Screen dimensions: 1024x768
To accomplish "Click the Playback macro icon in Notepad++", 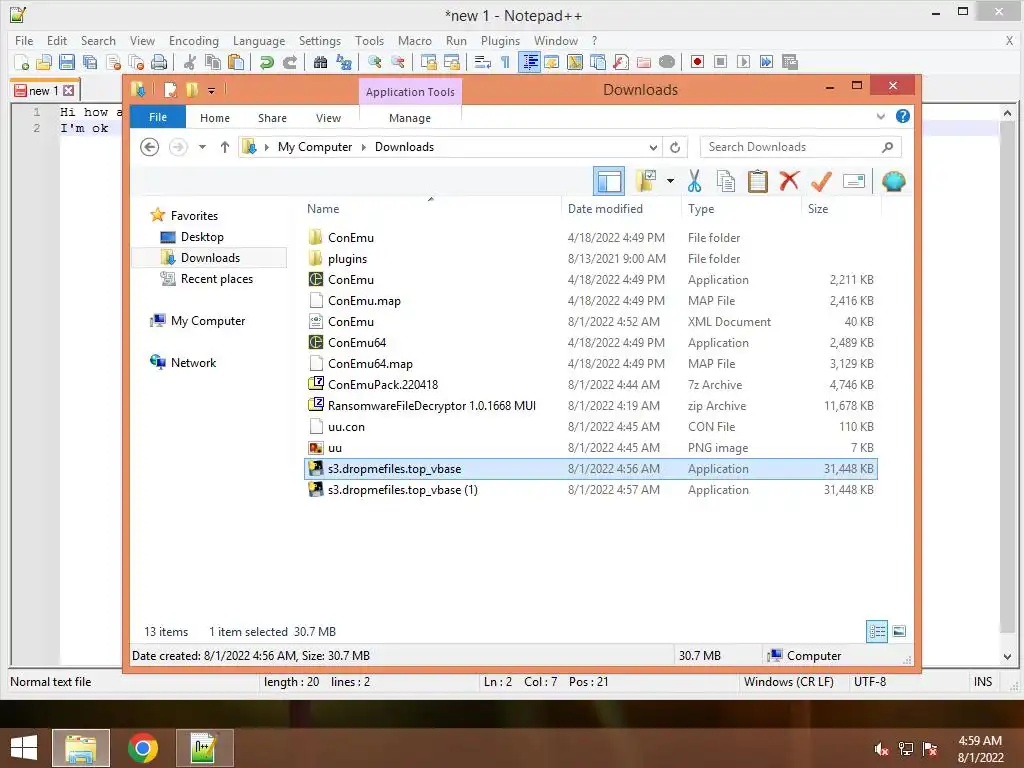I will (x=743, y=62).
